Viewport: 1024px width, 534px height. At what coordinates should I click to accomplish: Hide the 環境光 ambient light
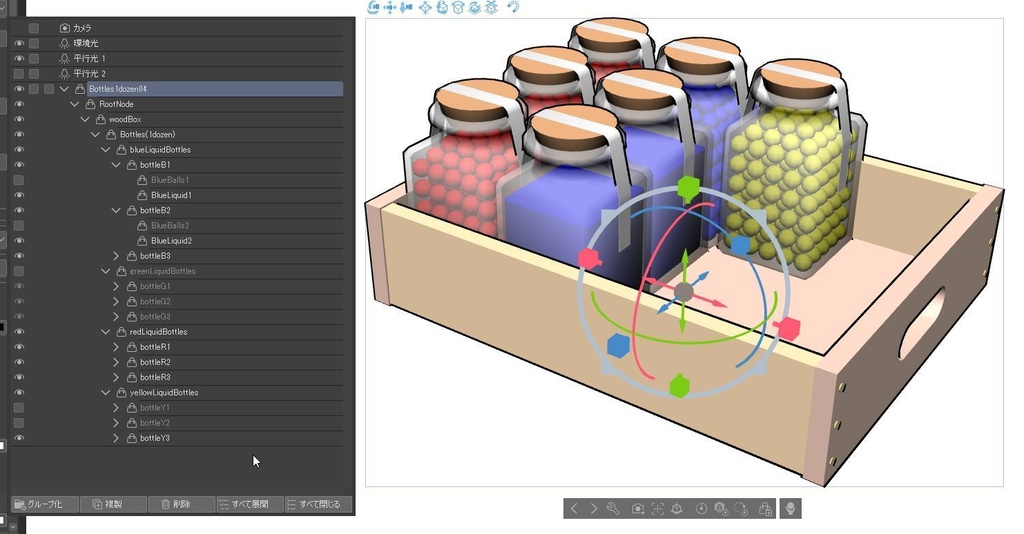pos(19,43)
